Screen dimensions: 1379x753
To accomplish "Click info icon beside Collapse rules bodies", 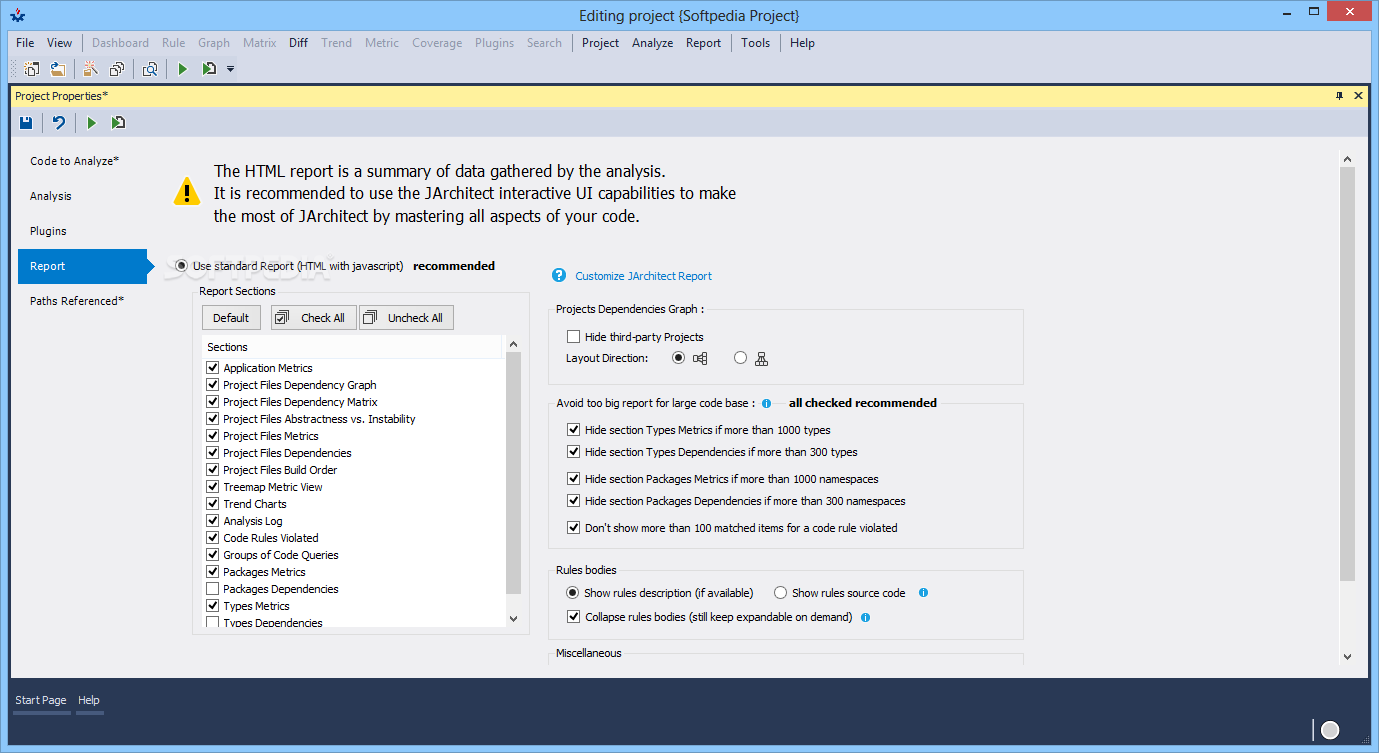I will point(865,617).
